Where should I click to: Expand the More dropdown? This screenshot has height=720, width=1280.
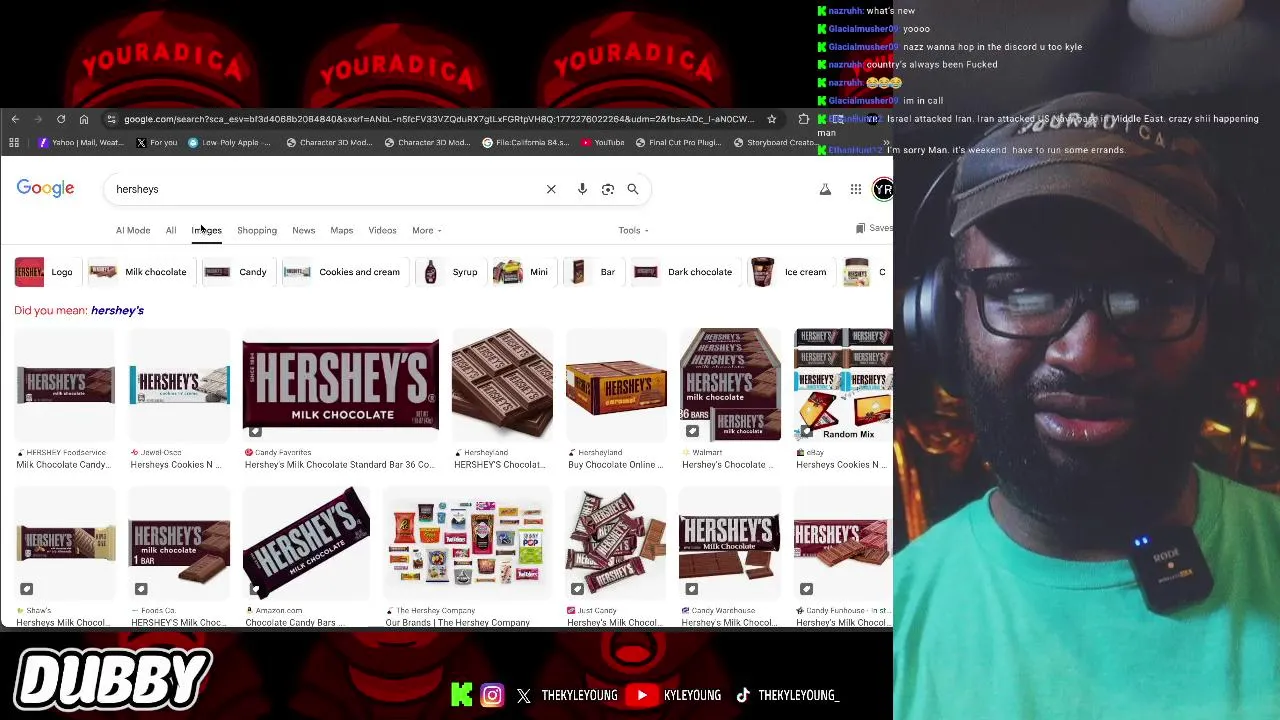click(426, 230)
